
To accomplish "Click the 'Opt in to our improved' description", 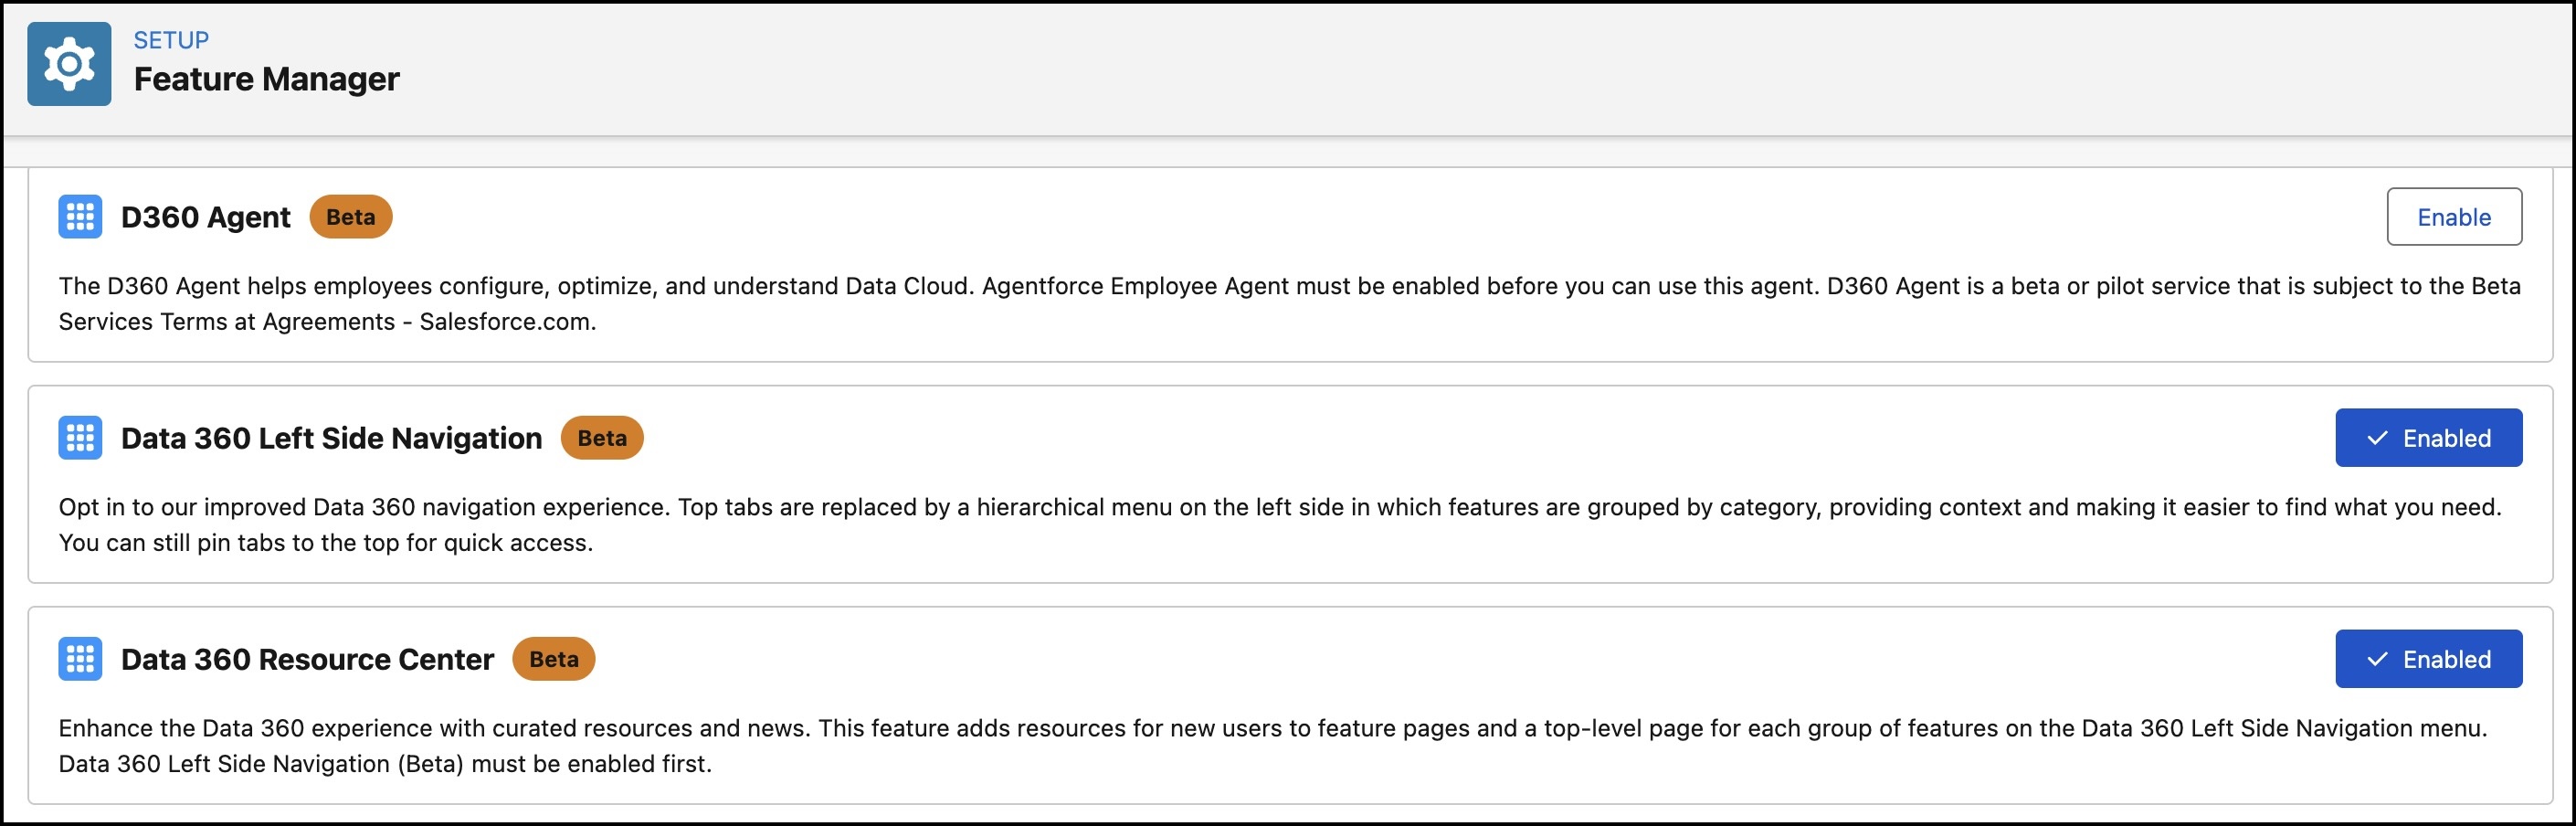I will click(1280, 525).
